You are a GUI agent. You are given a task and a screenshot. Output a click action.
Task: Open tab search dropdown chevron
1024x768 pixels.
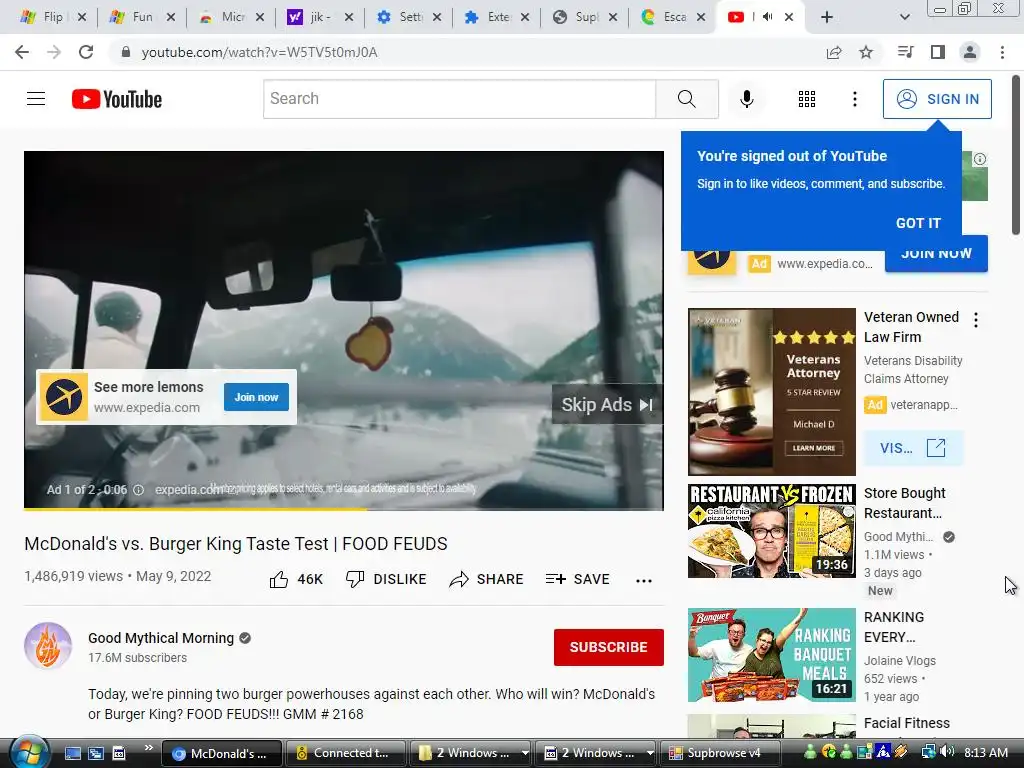tap(904, 17)
